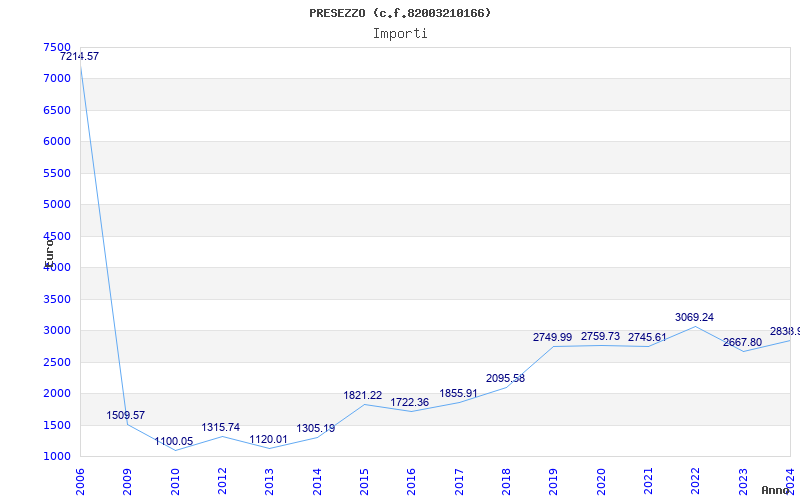Click the 1821.22 data label

(x=363, y=395)
